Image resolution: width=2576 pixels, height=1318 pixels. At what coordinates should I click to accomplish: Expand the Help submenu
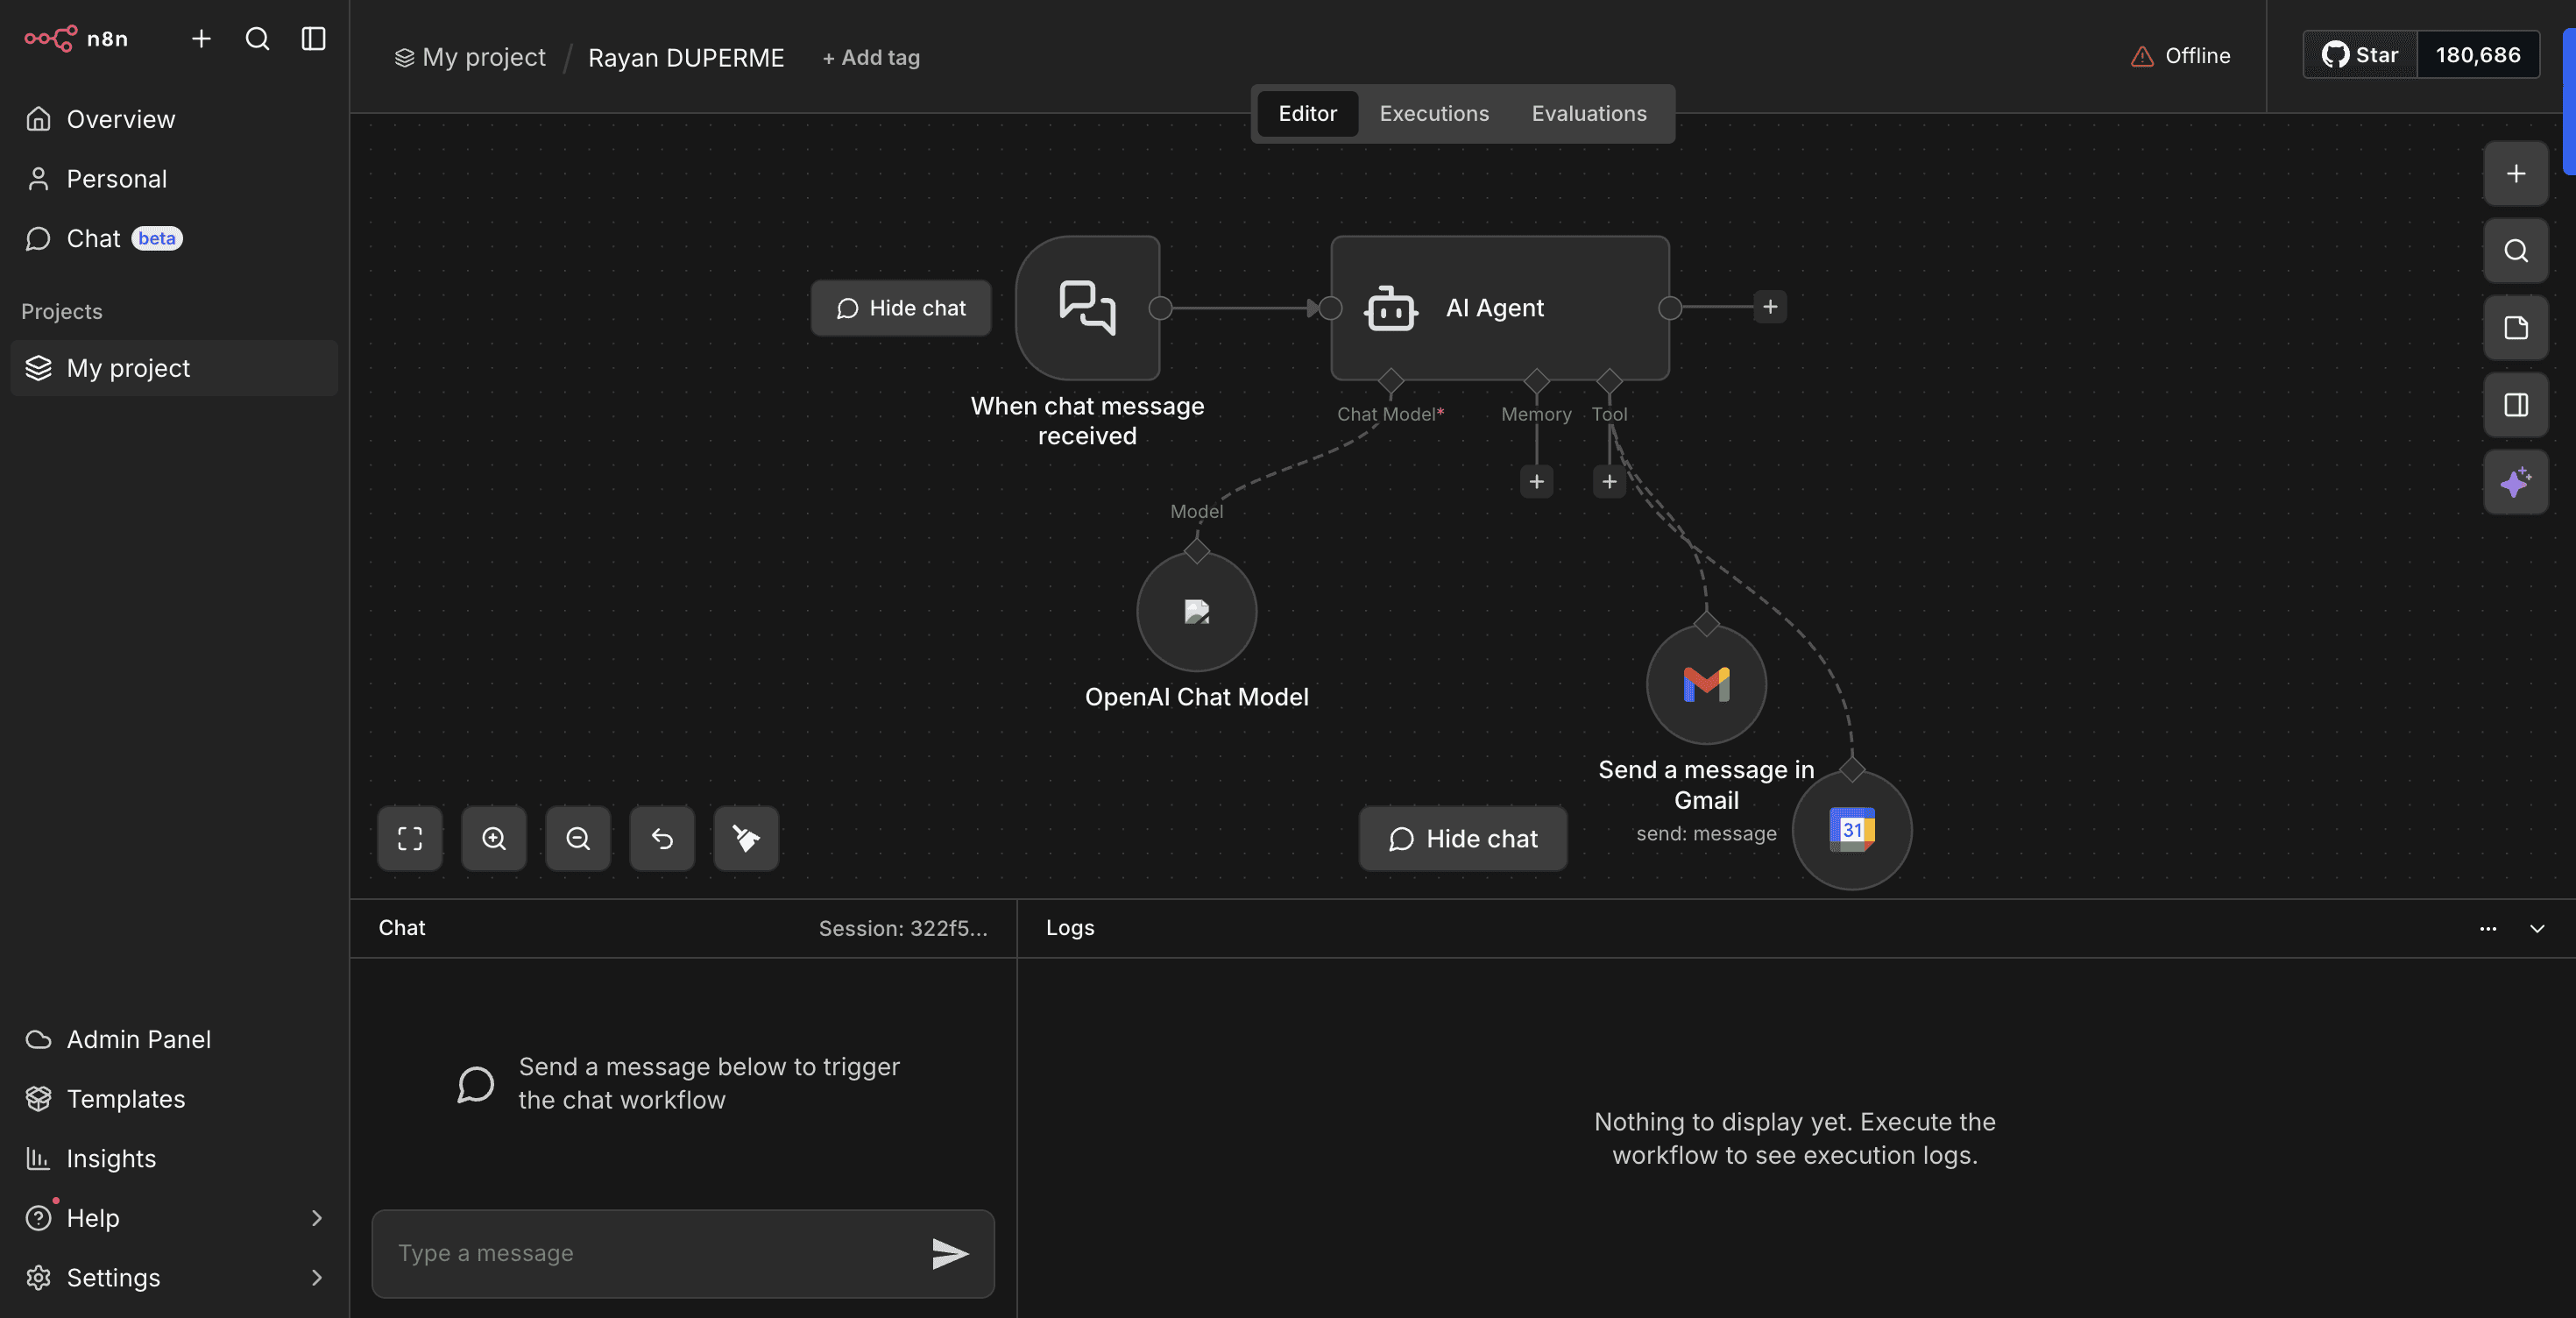click(x=174, y=1218)
